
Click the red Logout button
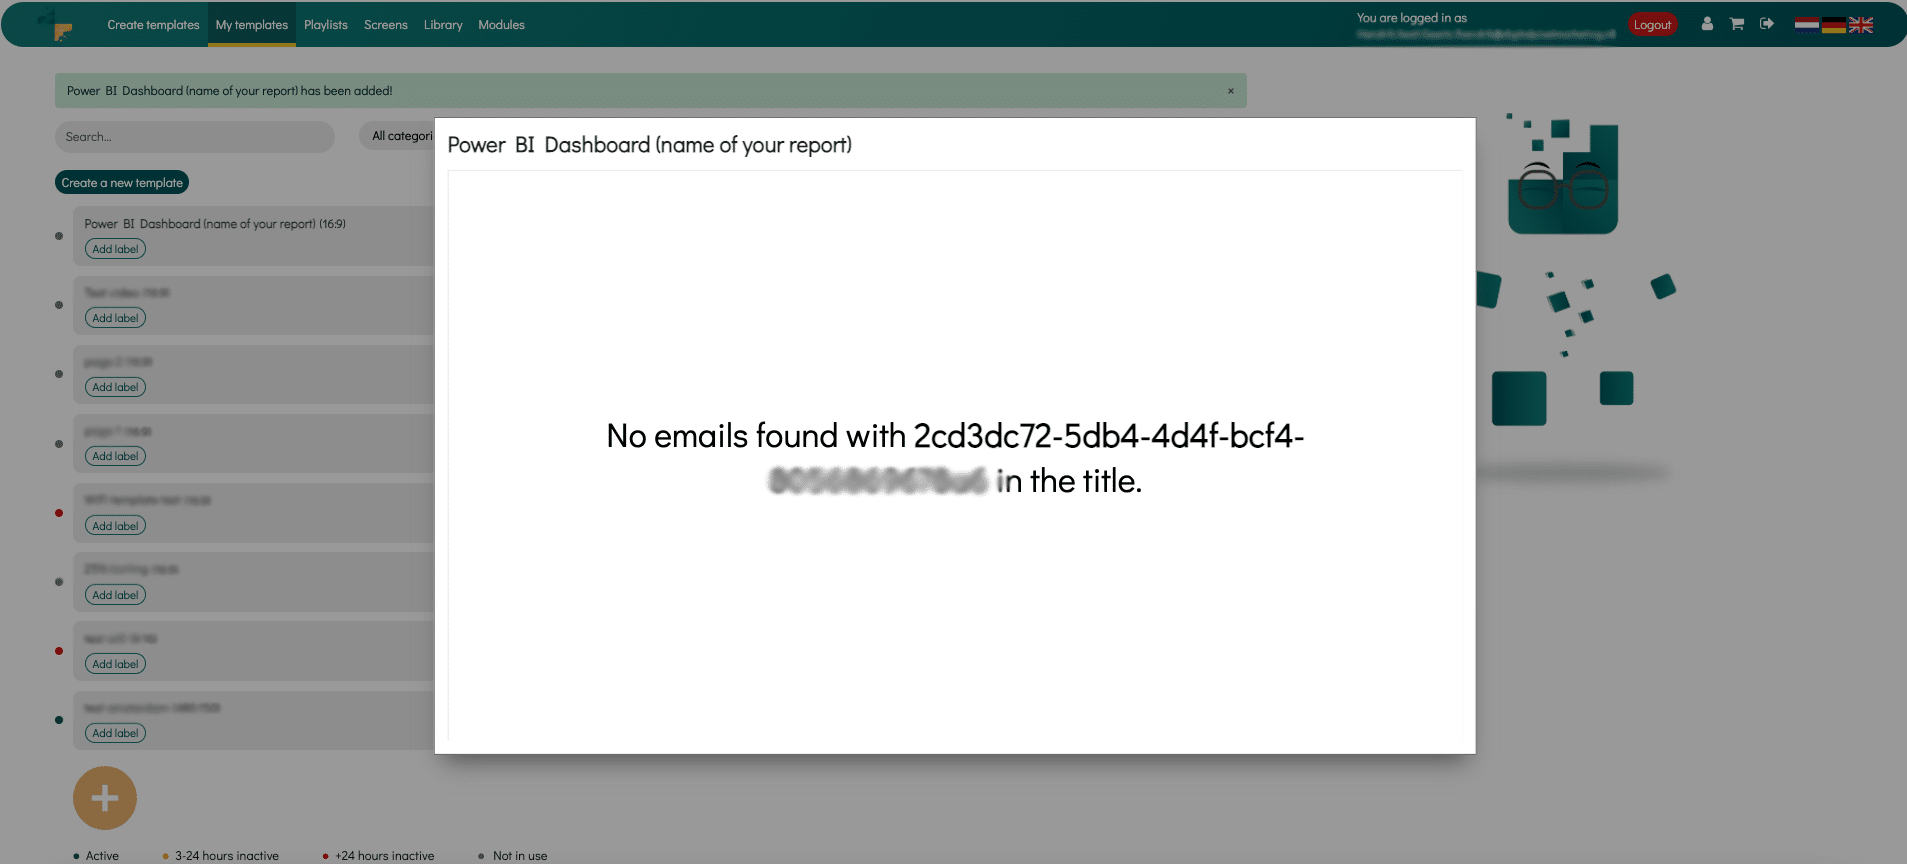[x=1652, y=25]
